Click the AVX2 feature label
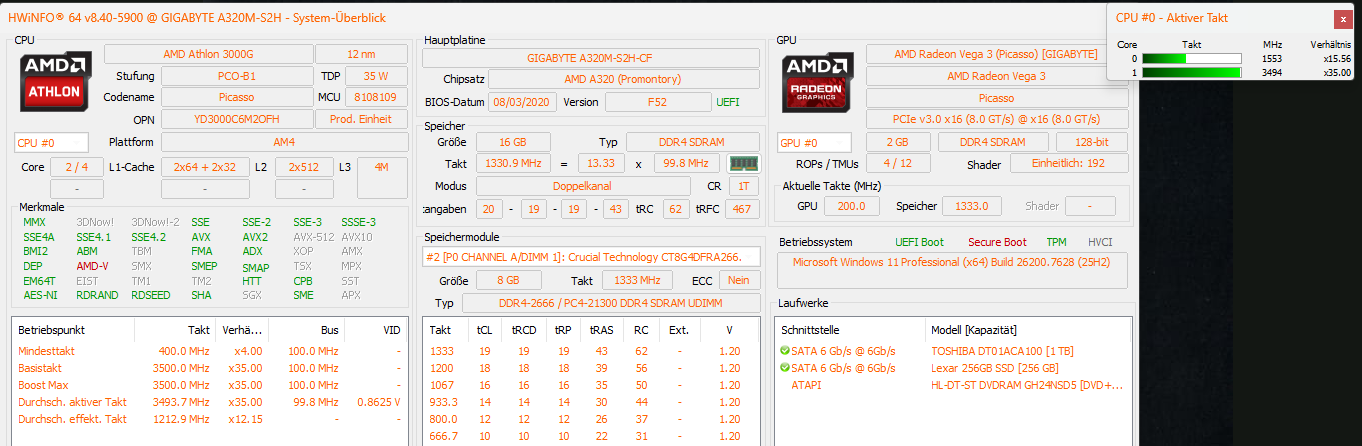The height and width of the screenshot is (446, 1362). pyautogui.click(x=255, y=237)
